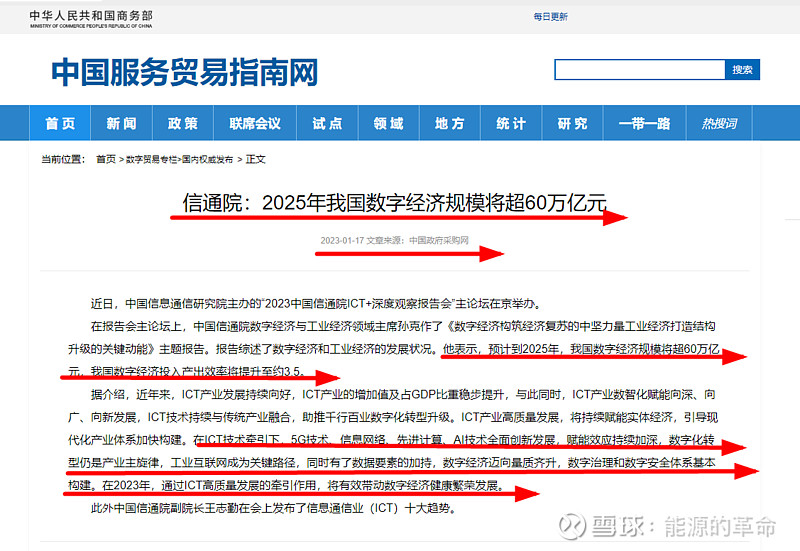Focus the search input box
Viewport: 800px width, 551px height.
[x=640, y=69]
